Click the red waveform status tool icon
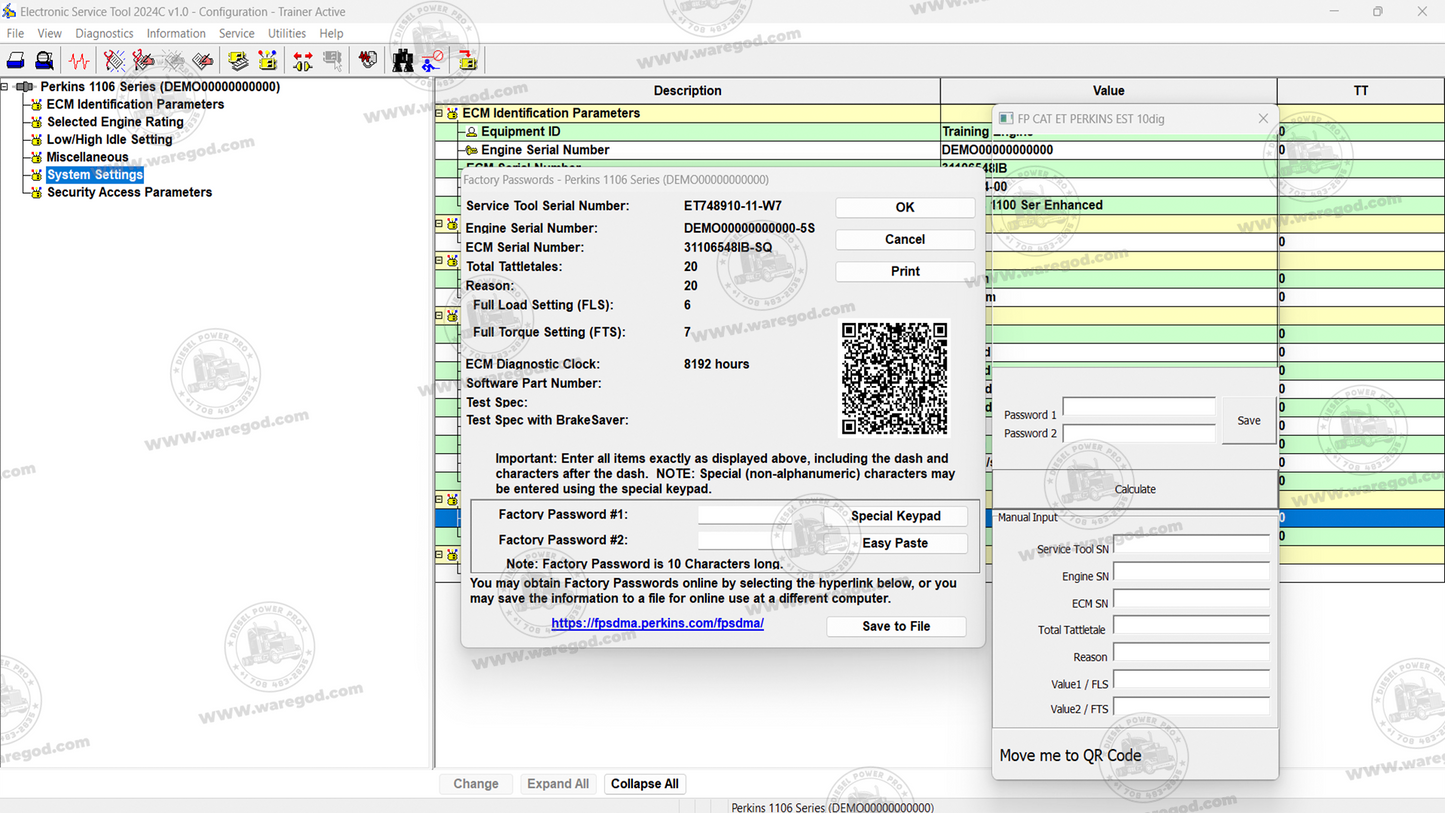 pos(78,61)
